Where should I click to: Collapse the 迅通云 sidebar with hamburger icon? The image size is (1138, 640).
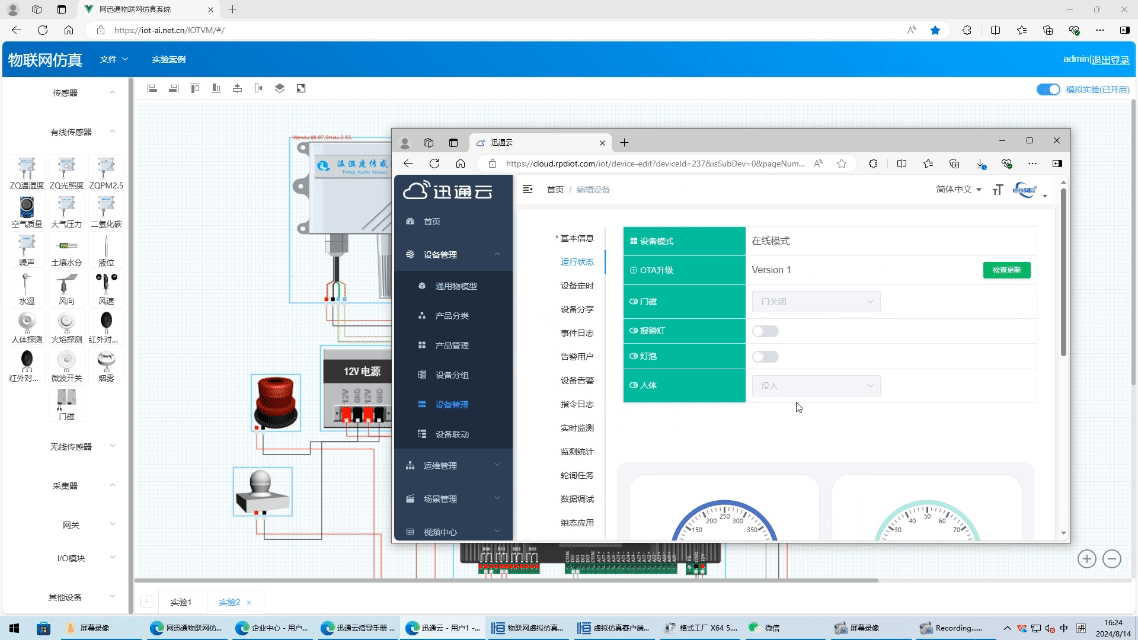point(528,189)
